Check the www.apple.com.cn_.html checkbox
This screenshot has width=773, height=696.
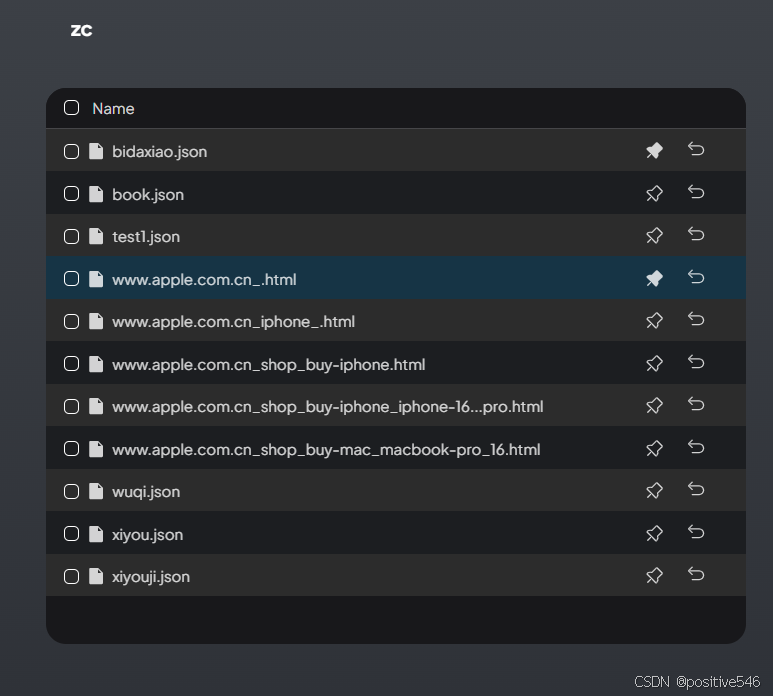click(71, 279)
